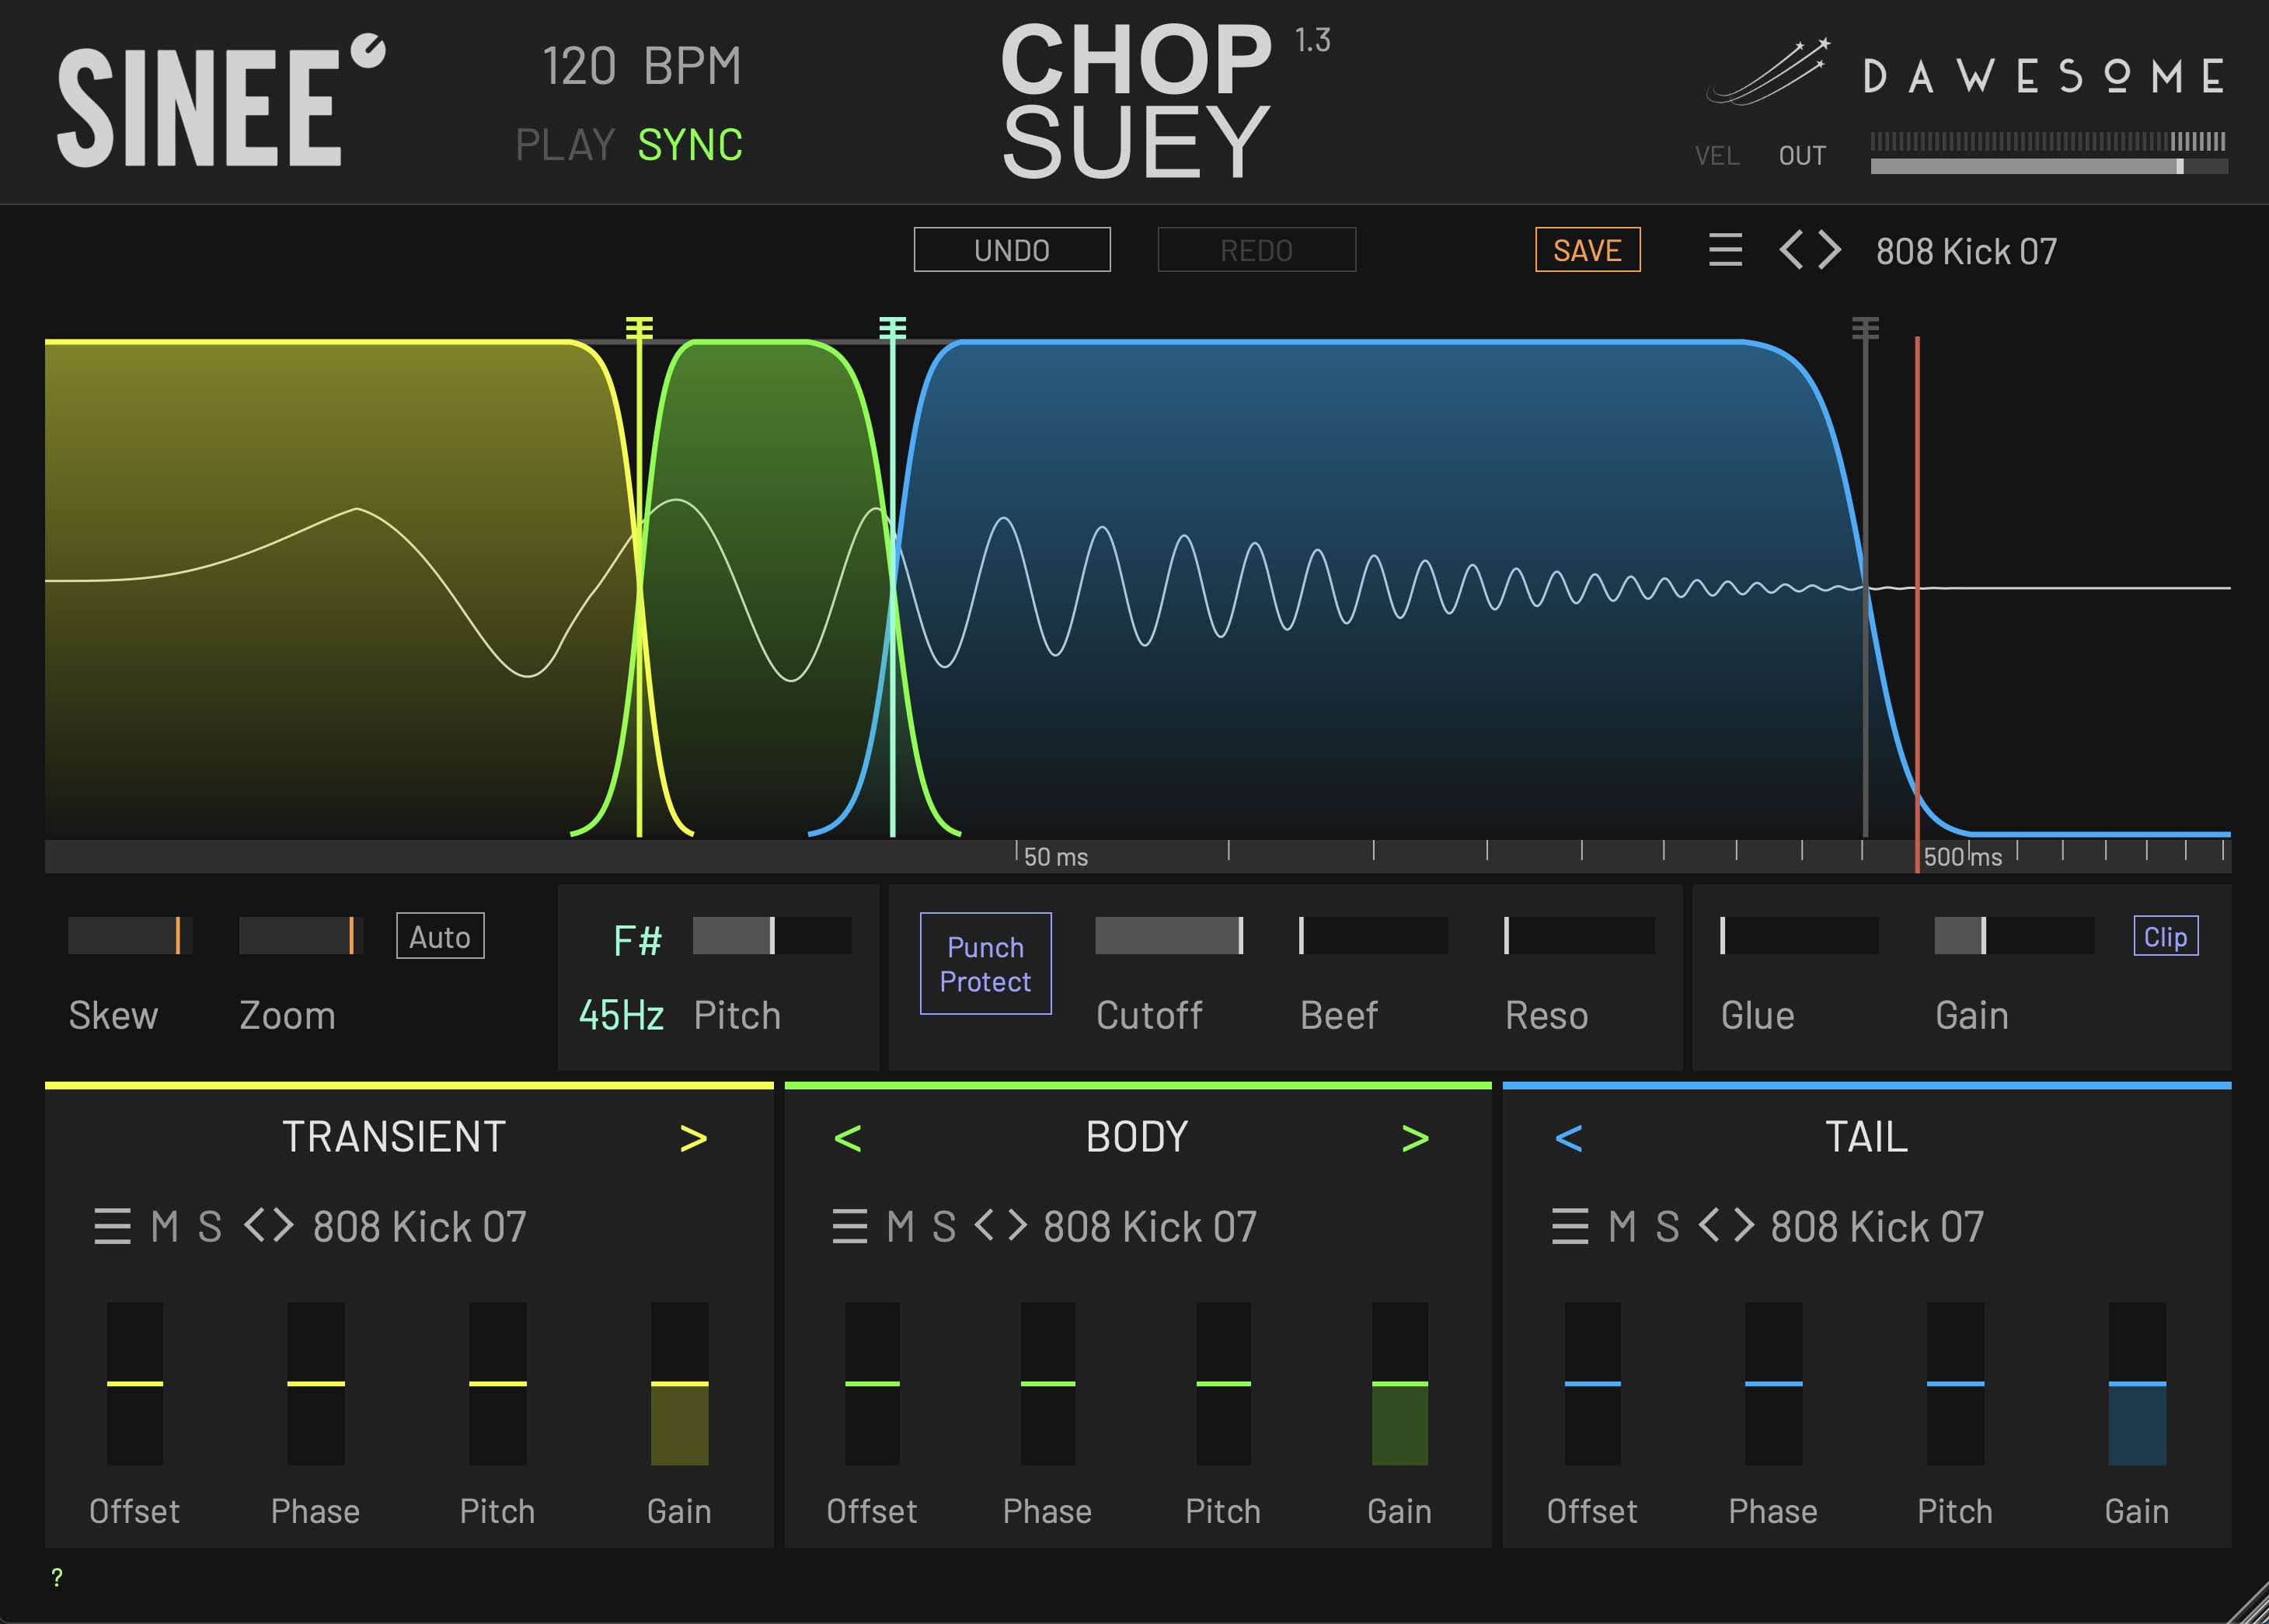The width and height of the screenshot is (2269, 1624).
Task: Adjust the Cutoff slider
Action: (x=1169, y=935)
